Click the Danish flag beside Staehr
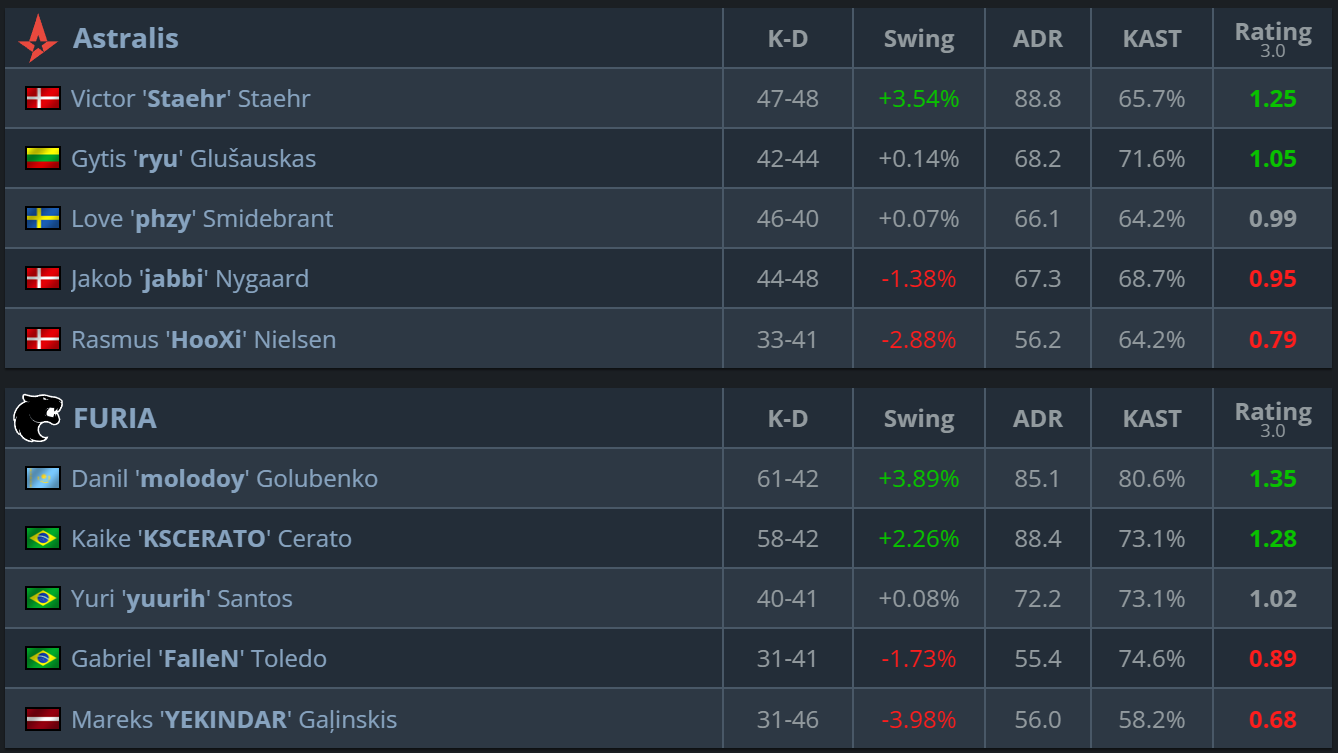This screenshot has height=753, width=1338. point(43,98)
